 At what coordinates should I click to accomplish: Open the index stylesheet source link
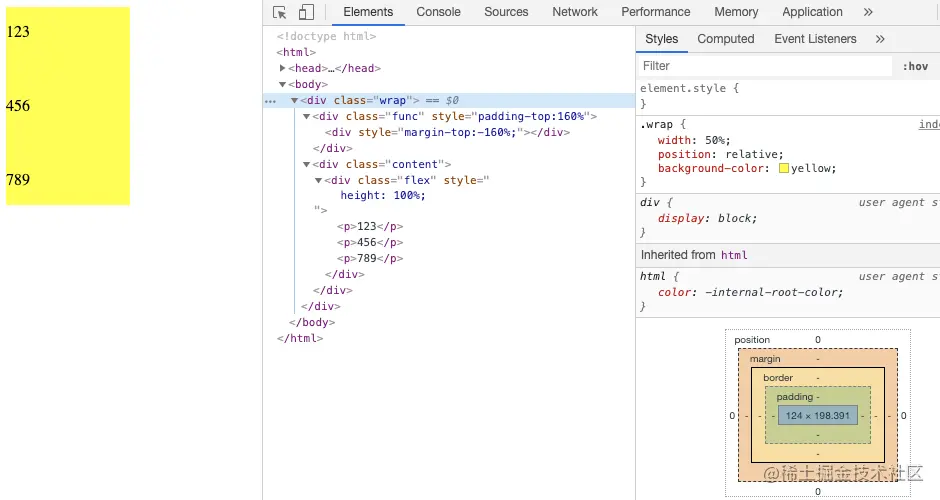(x=929, y=124)
